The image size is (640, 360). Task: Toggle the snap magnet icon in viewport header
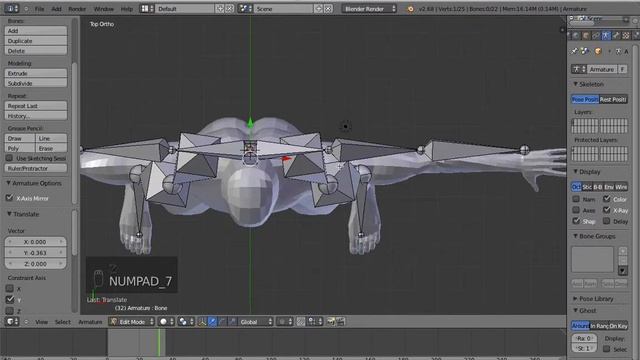coord(300,322)
